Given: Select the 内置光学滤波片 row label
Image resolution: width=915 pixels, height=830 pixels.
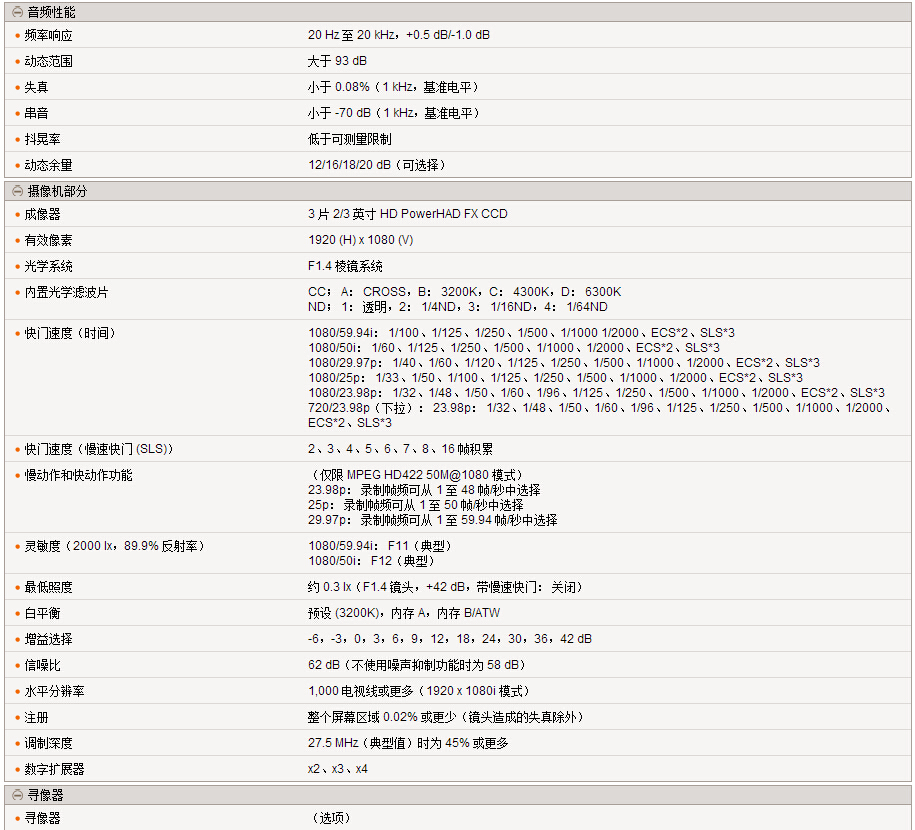Looking at the screenshot, I should pyautogui.click(x=66, y=293).
